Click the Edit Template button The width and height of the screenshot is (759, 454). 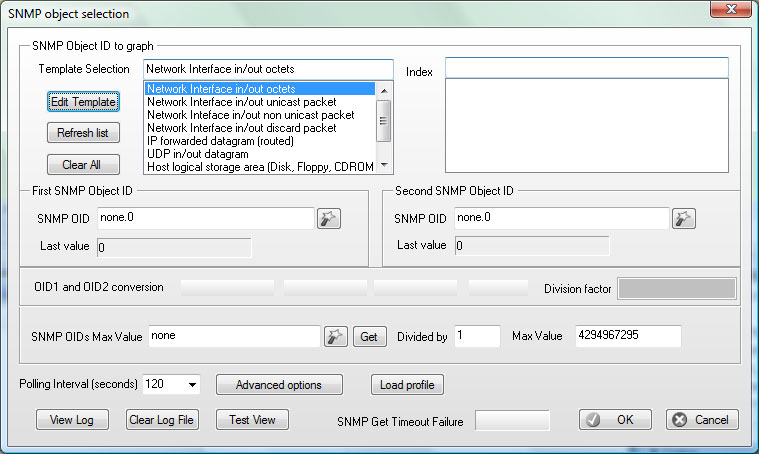coord(83,102)
